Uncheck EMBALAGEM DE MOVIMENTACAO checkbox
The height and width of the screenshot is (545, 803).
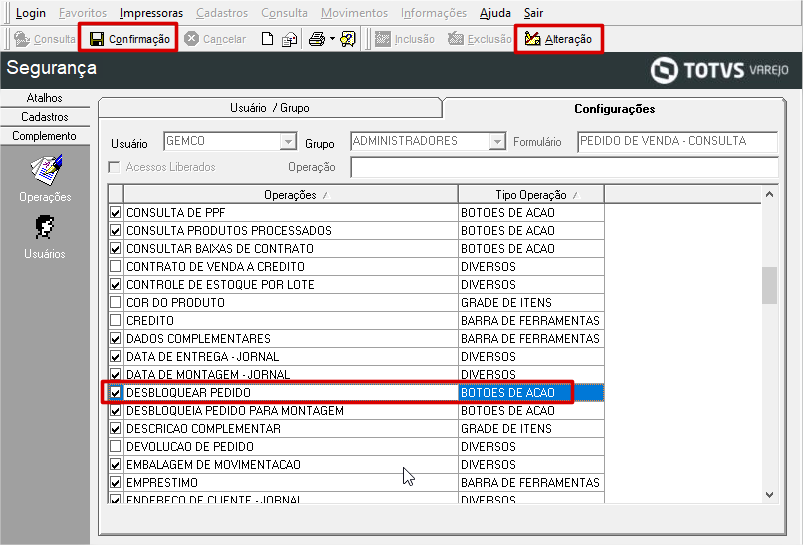pyautogui.click(x=116, y=465)
